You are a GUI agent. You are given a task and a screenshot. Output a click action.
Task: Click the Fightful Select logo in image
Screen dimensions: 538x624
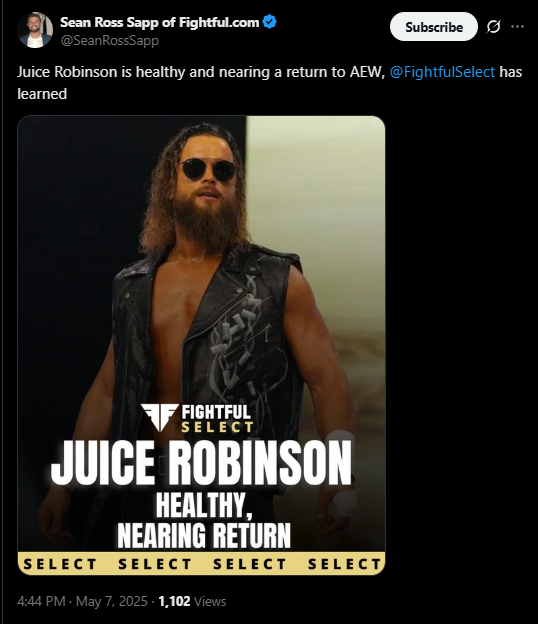(x=197, y=418)
